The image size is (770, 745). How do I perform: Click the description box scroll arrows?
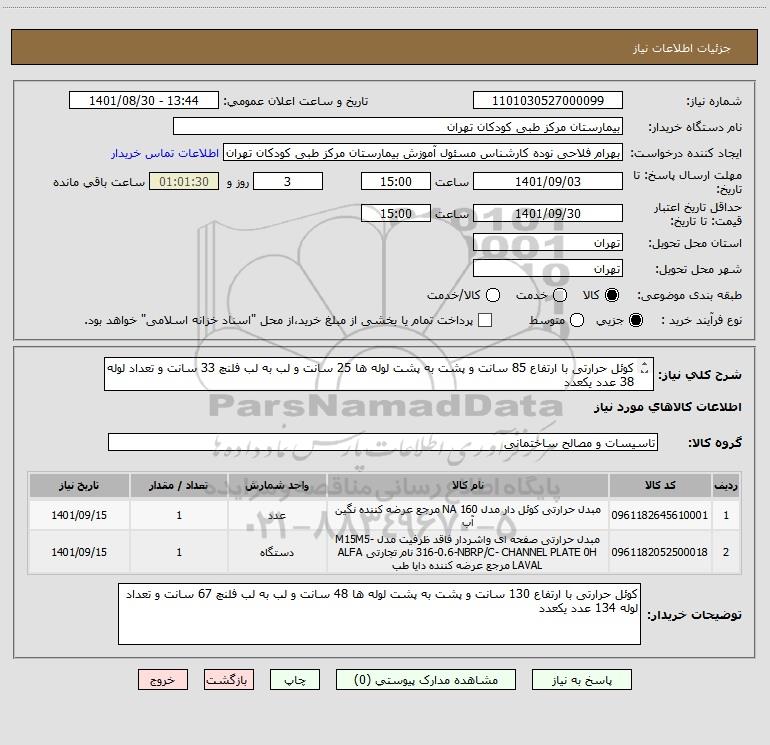[x=645, y=368]
